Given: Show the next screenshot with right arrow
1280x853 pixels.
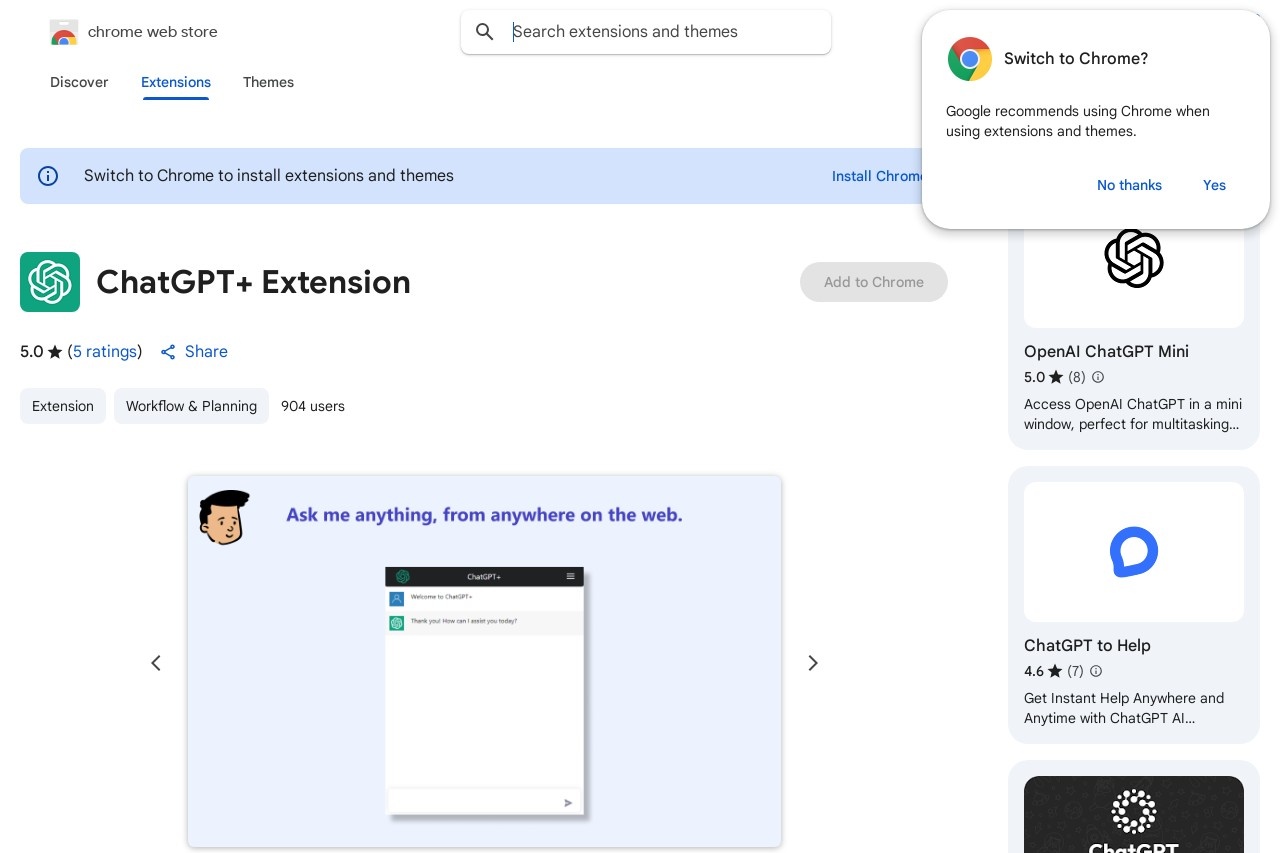Looking at the screenshot, I should pos(813,663).
